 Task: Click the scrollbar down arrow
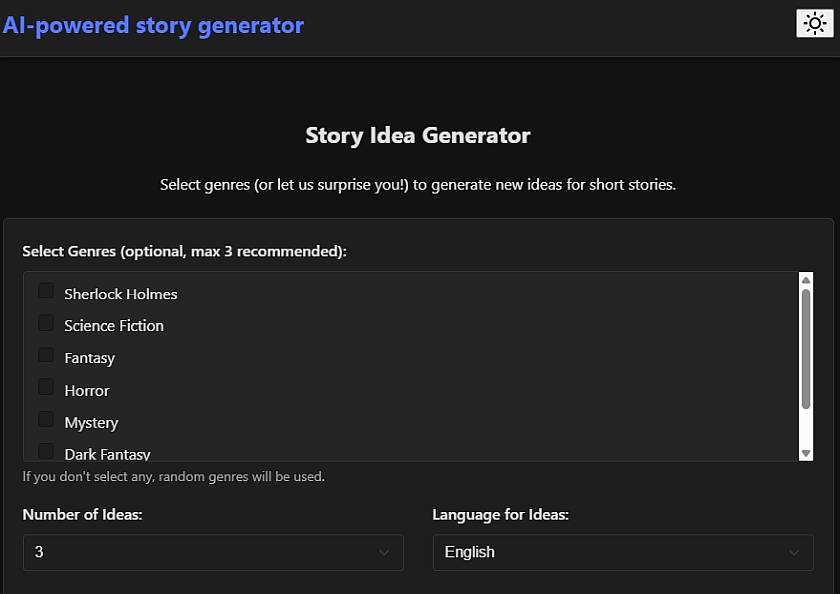coord(806,454)
